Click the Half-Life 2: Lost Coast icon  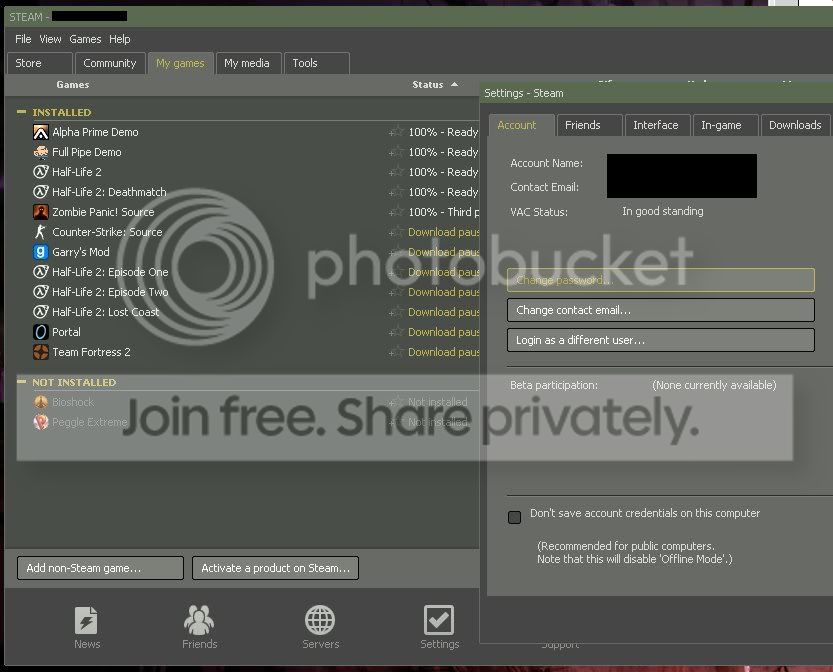[x=41, y=312]
